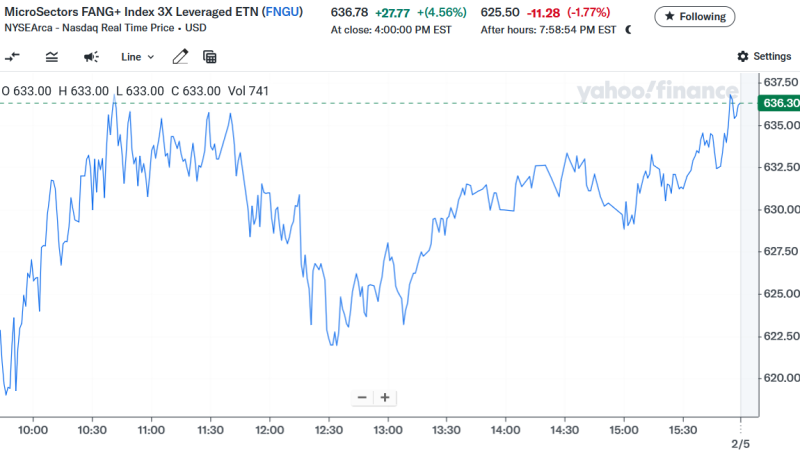This screenshot has width=800, height=455.
Task: Click the MicroSectors FANG+ Index title
Action: tap(130, 11)
